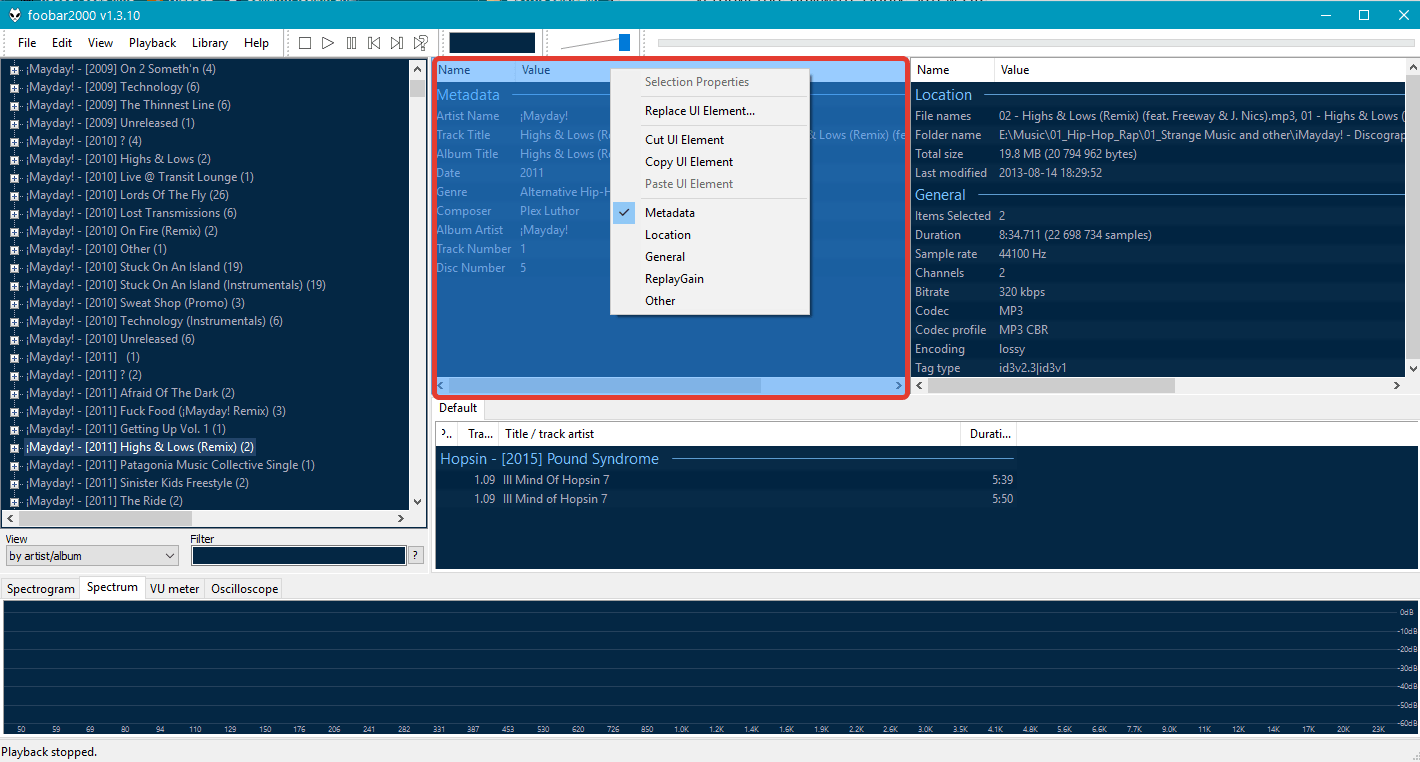Enable ReplayGain section in context menu
The image size is (1420, 762).
point(709,279)
